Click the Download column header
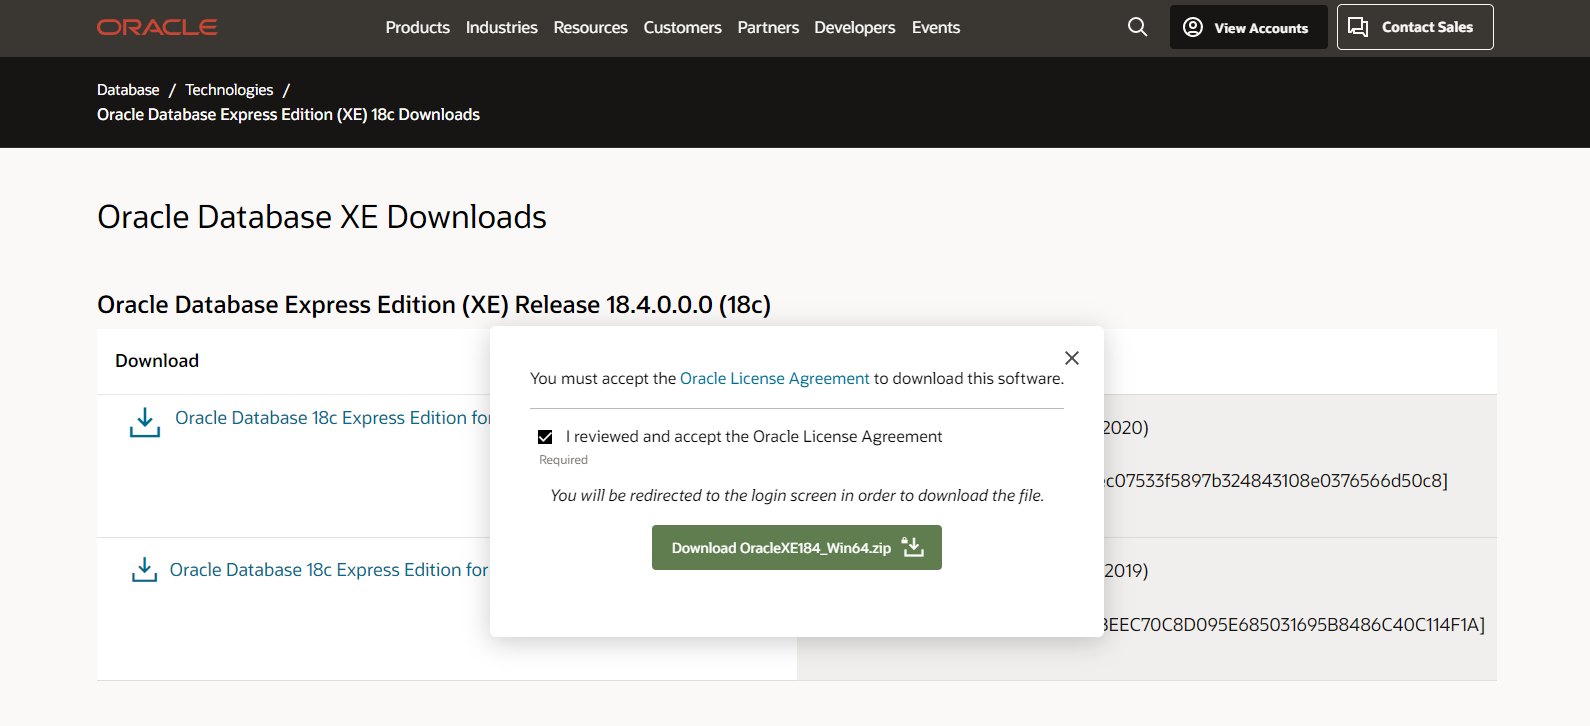Screen dimensions: 1590x726 pyautogui.click(x=157, y=361)
